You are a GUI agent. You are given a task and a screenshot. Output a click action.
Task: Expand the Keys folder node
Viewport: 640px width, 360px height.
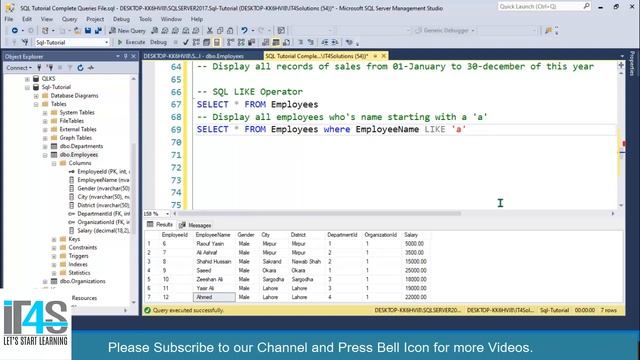(54, 239)
